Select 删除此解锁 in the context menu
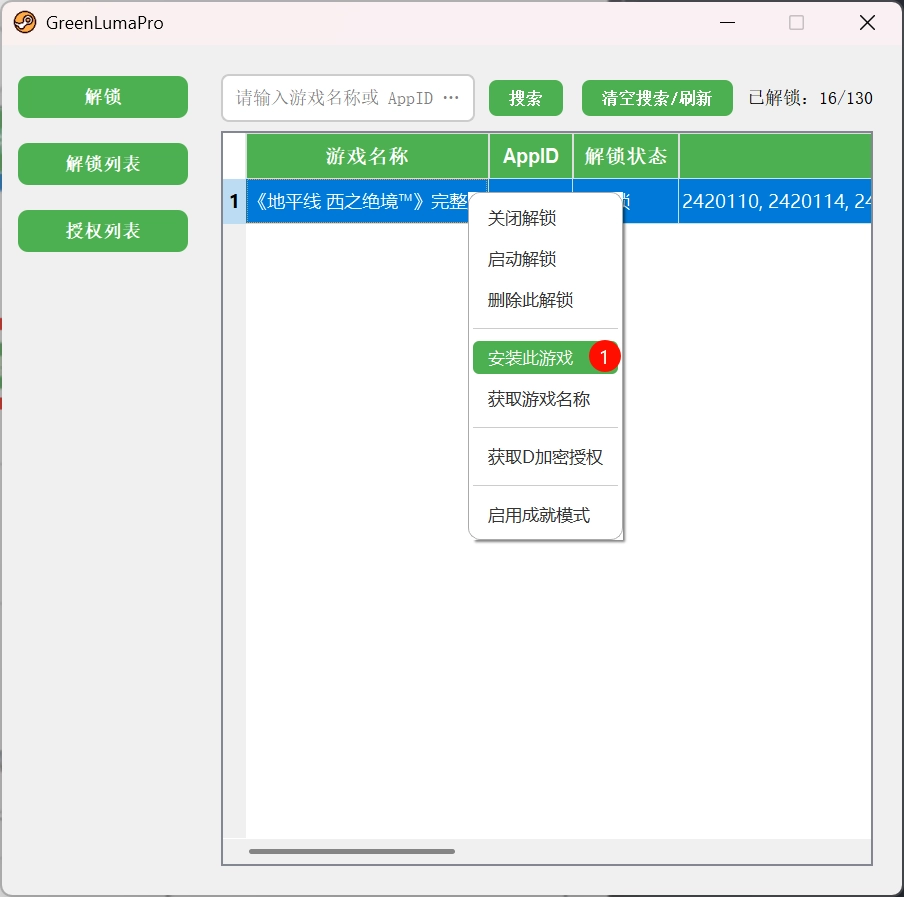The image size is (904, 897). pyautogui.click(x=545, y=300)
